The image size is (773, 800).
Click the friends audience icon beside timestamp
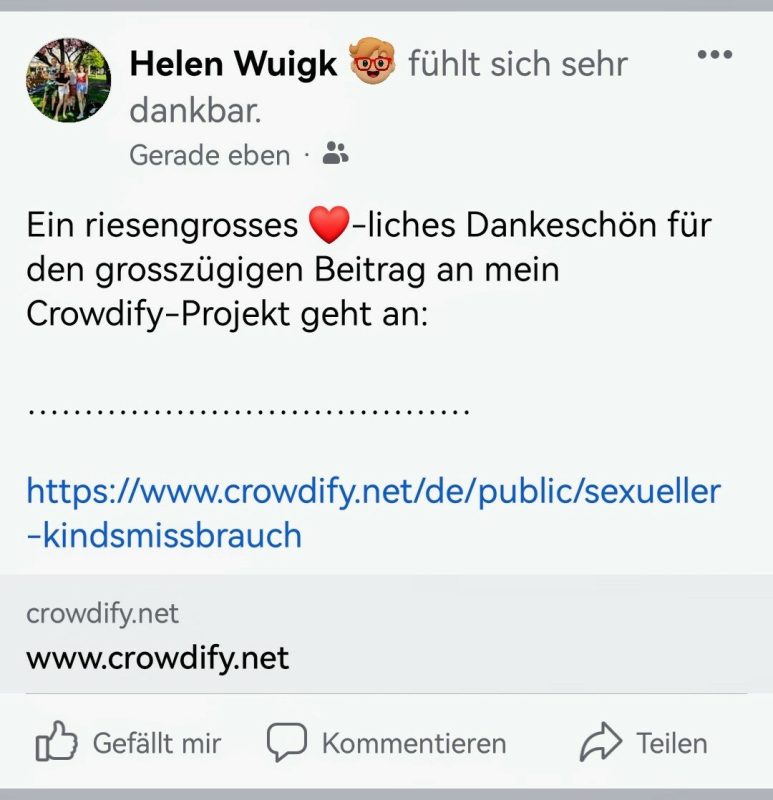tap(336, 153)
